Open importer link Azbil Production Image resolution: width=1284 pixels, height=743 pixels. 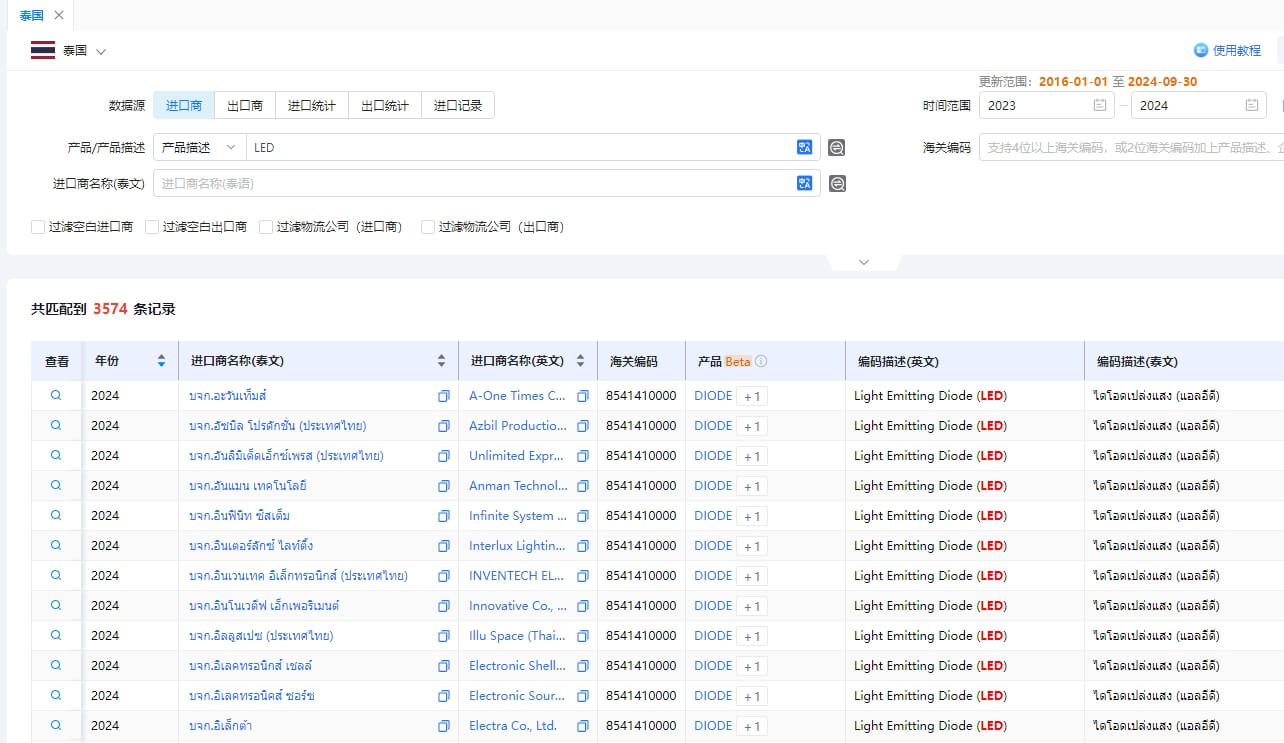tap(518, 425)
